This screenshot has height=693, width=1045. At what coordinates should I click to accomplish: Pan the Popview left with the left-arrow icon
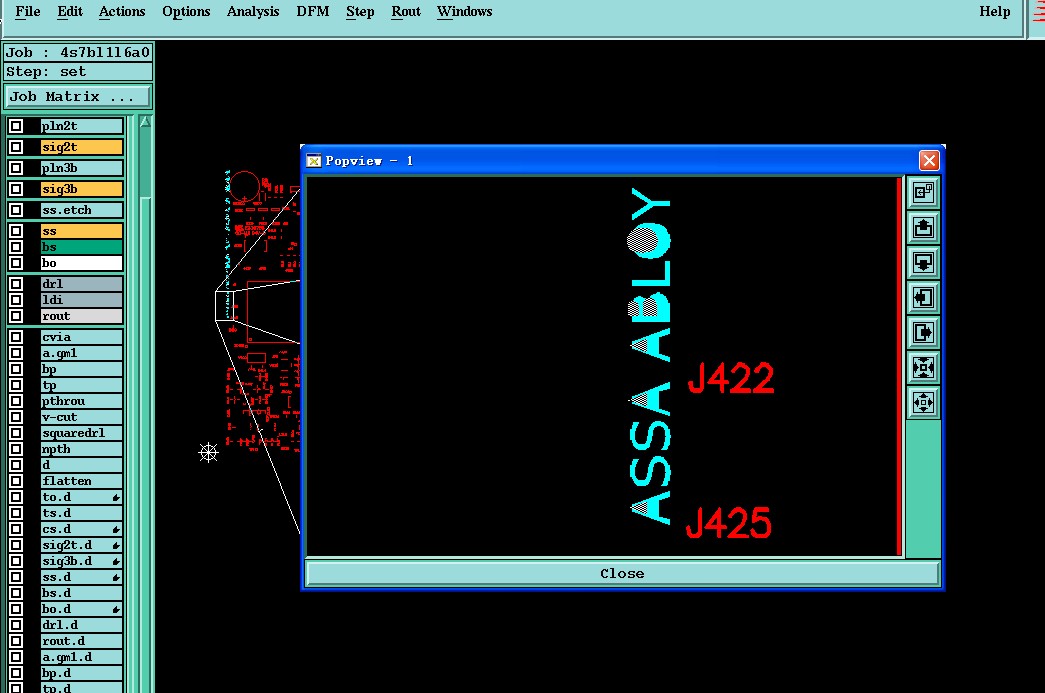pos(923,298)
